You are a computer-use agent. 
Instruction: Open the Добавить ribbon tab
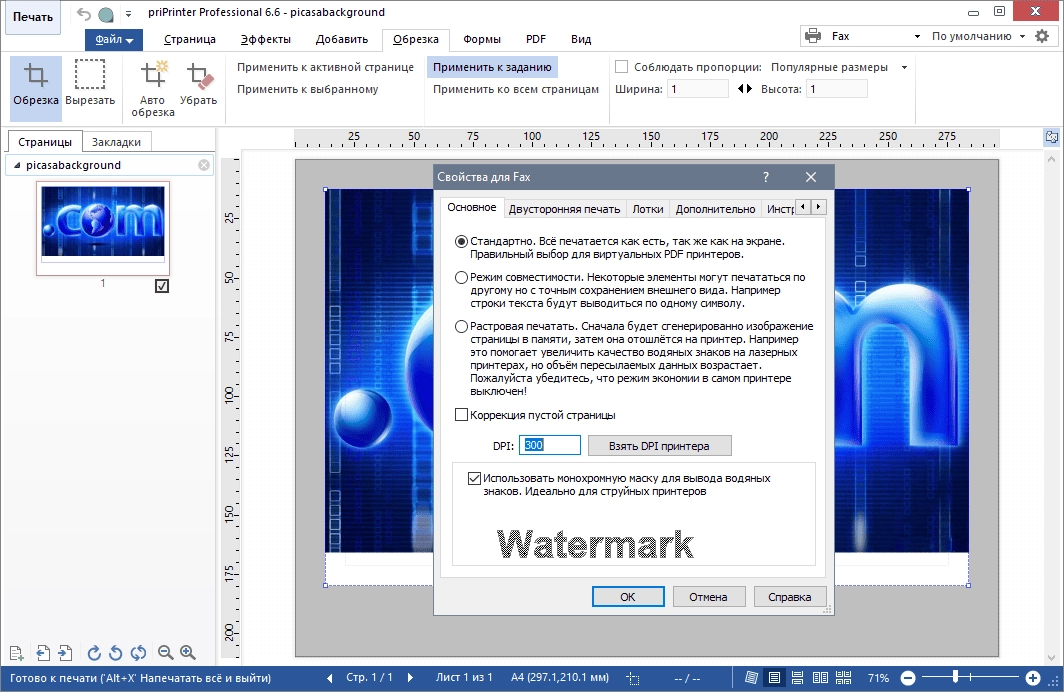[x=342, y=39]
